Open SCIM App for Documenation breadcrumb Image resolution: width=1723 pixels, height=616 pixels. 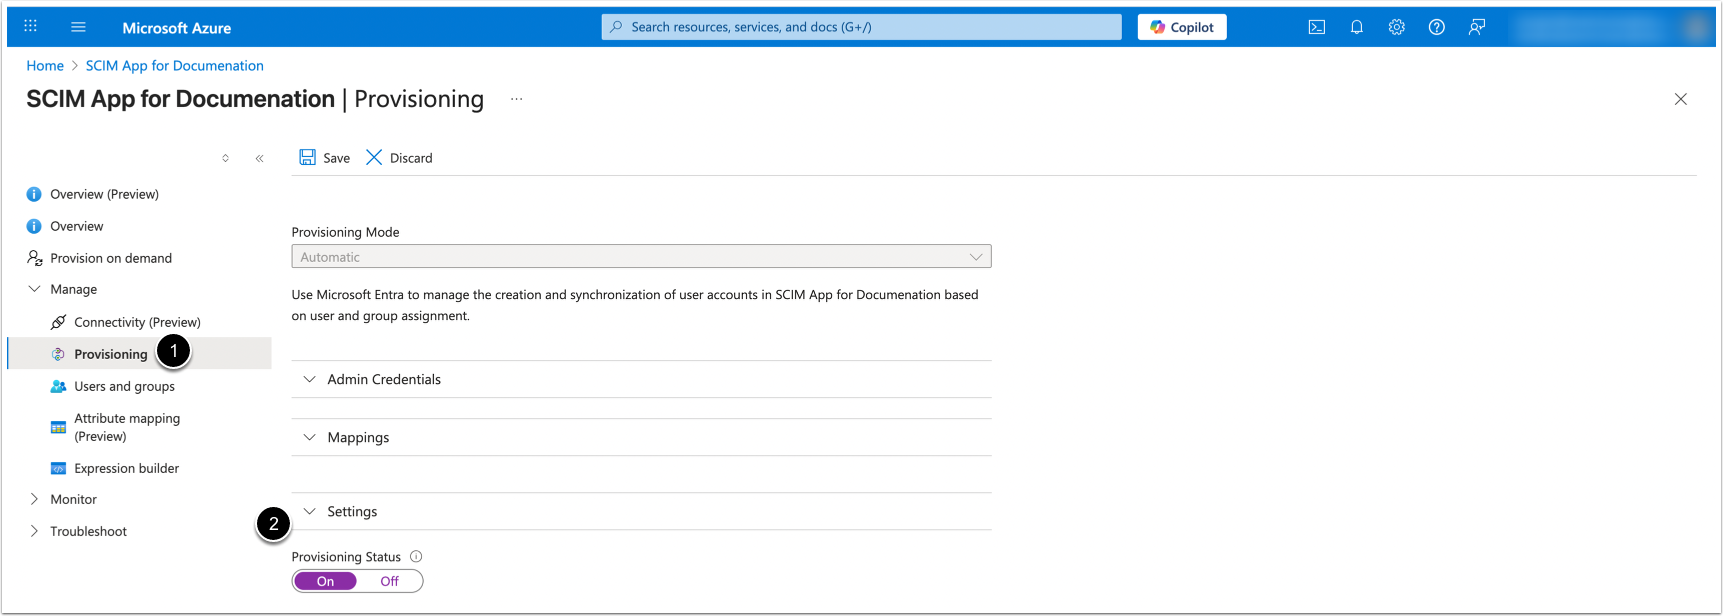(175, 66)
